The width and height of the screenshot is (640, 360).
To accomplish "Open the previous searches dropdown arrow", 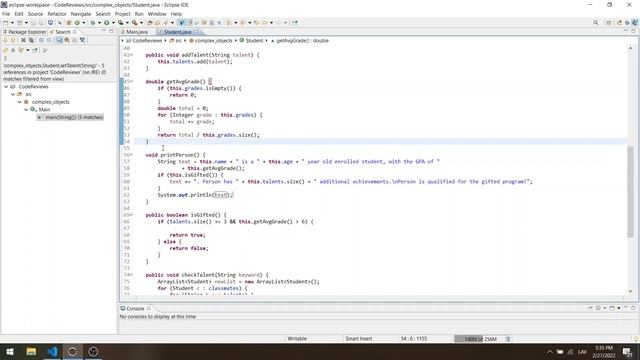I will point(28,50).
